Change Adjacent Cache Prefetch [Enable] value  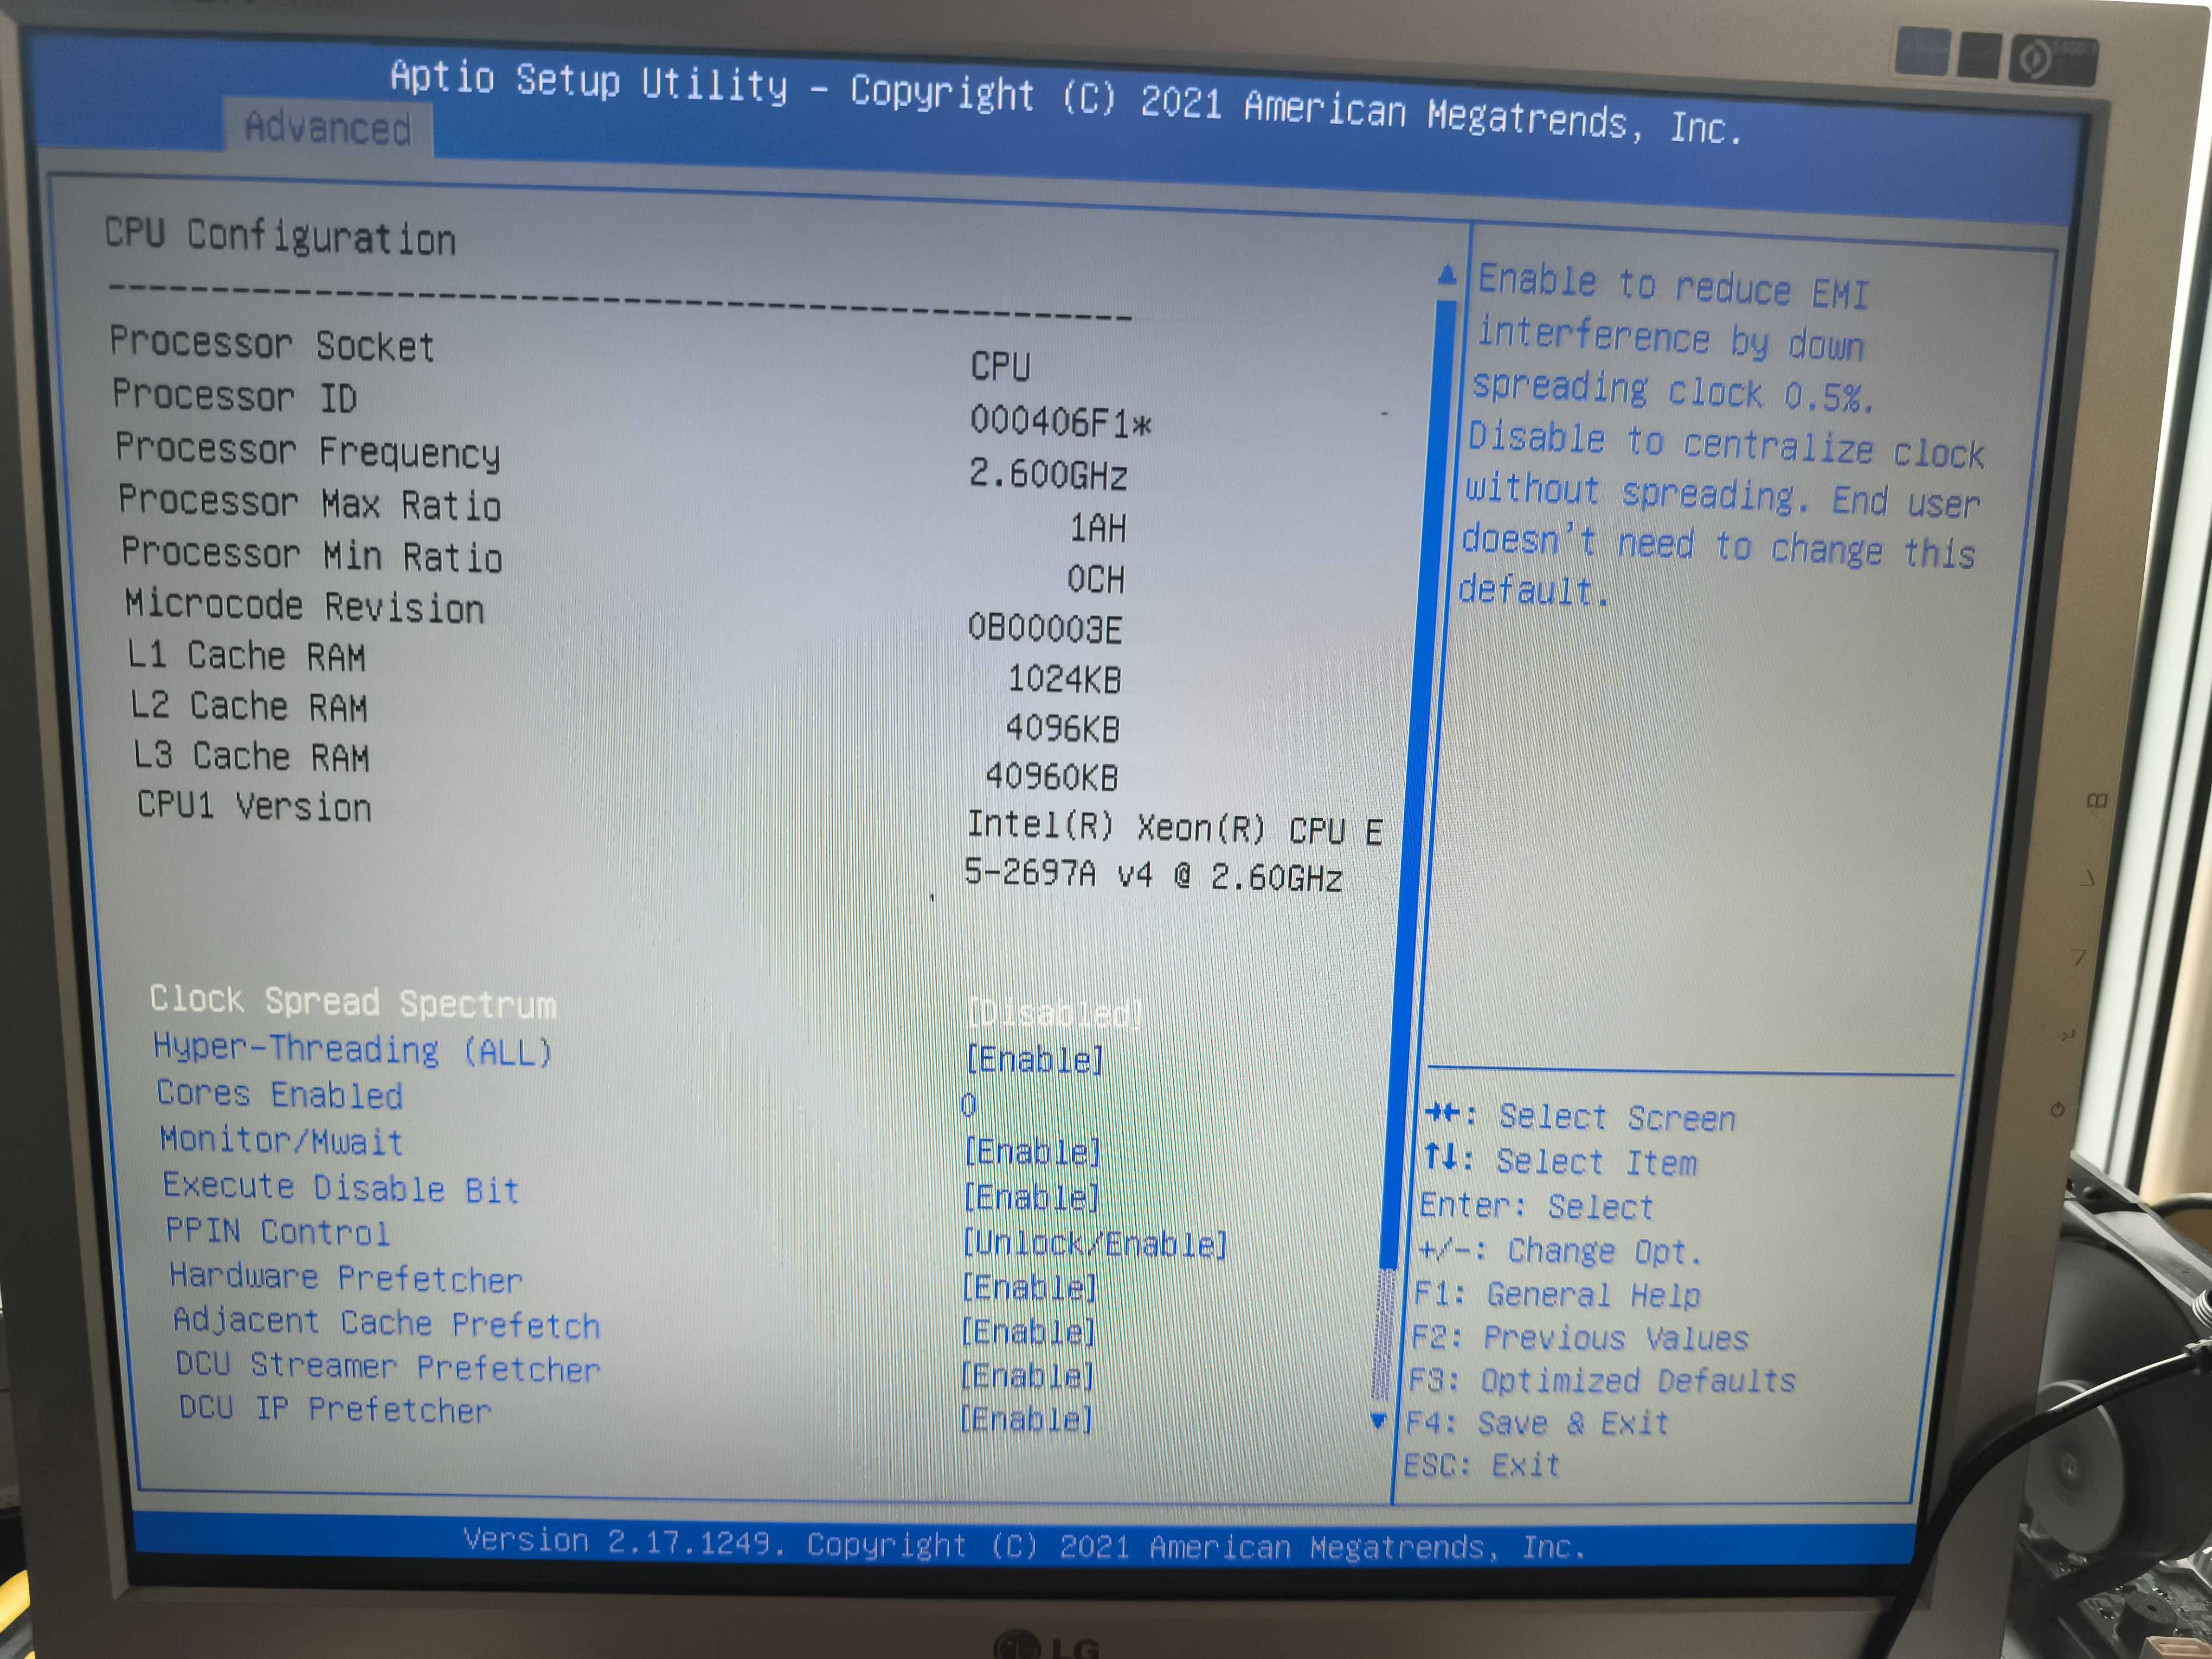(x=1028, y=1331)
